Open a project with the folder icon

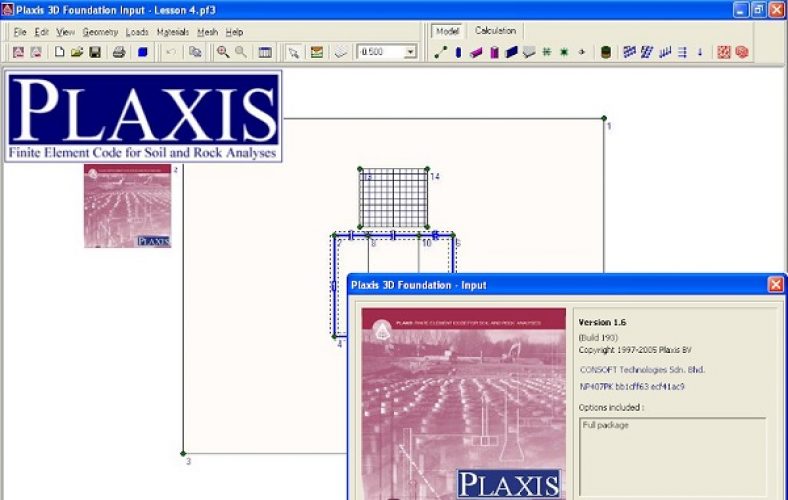77,52
